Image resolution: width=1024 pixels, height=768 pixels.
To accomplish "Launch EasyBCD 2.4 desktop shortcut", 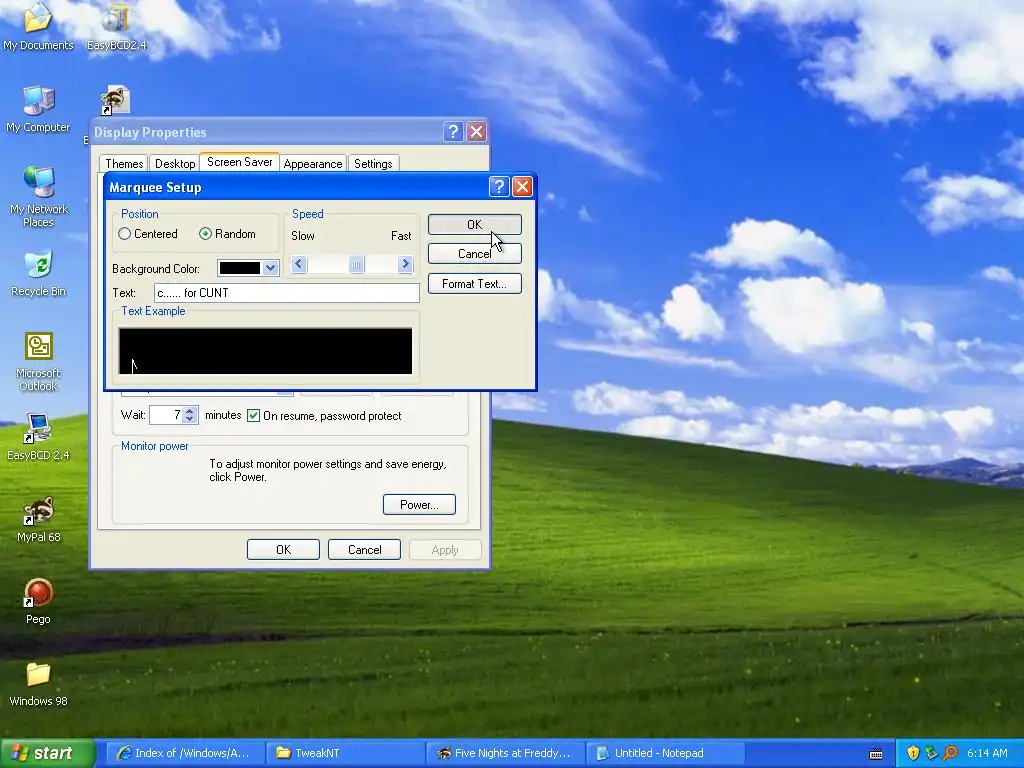I will [x=38, y=436].
